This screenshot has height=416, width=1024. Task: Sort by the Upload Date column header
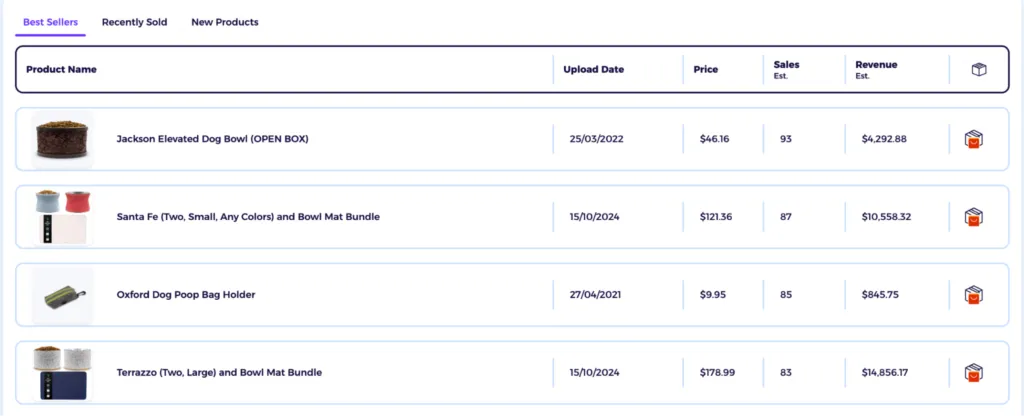(x=593, y=70)
